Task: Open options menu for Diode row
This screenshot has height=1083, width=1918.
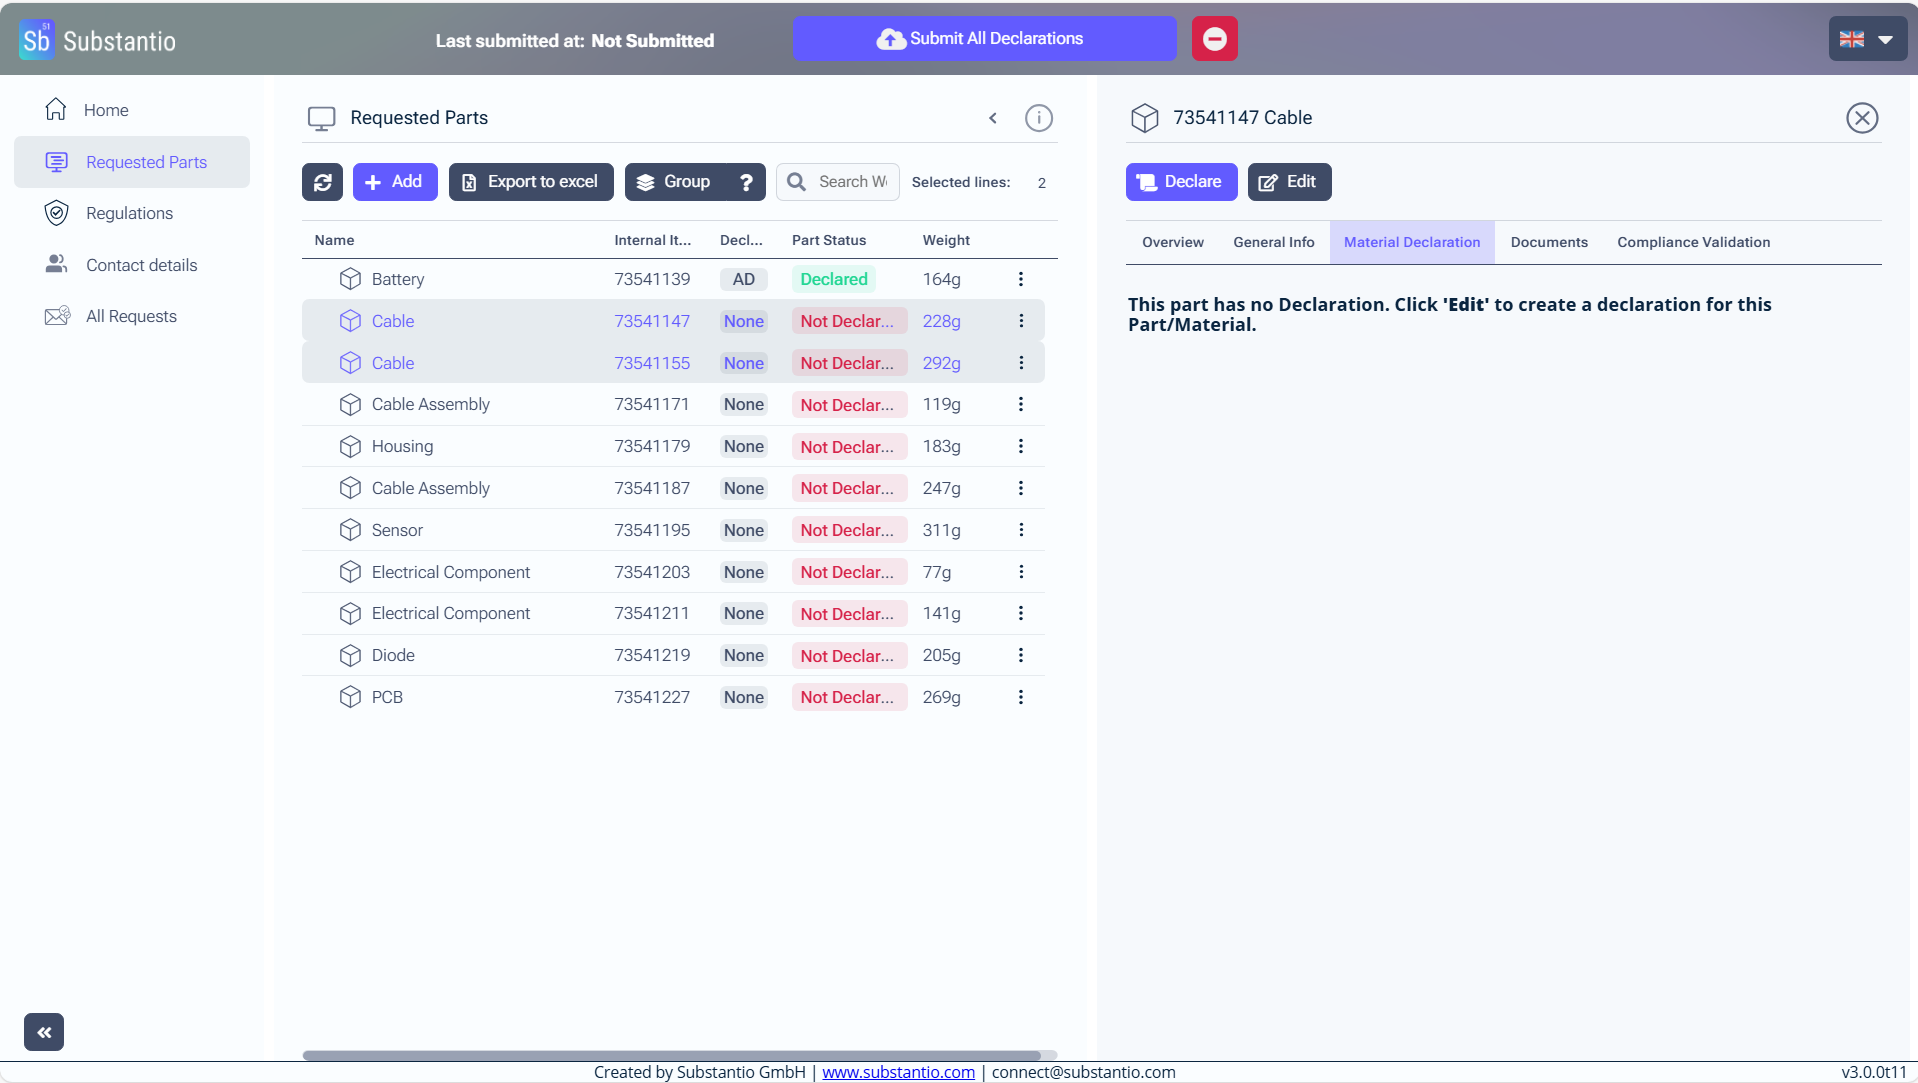Action: click(1020, 655)
